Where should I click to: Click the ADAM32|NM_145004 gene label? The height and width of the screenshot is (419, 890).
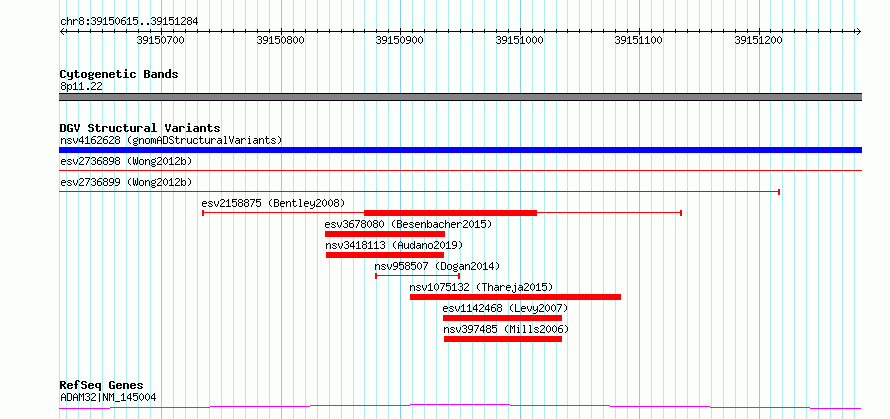click(x=108, y=397)
